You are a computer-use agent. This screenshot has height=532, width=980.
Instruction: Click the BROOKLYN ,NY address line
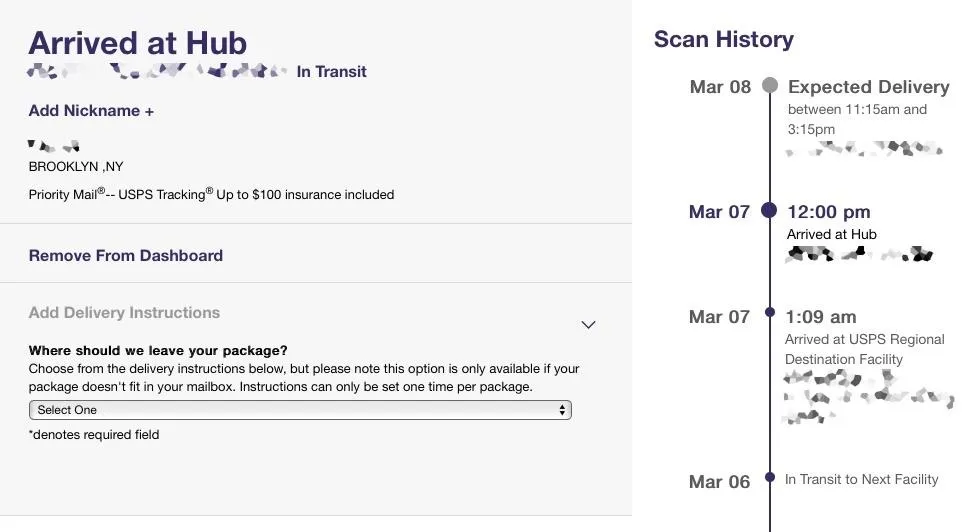(x=76, y=167)
